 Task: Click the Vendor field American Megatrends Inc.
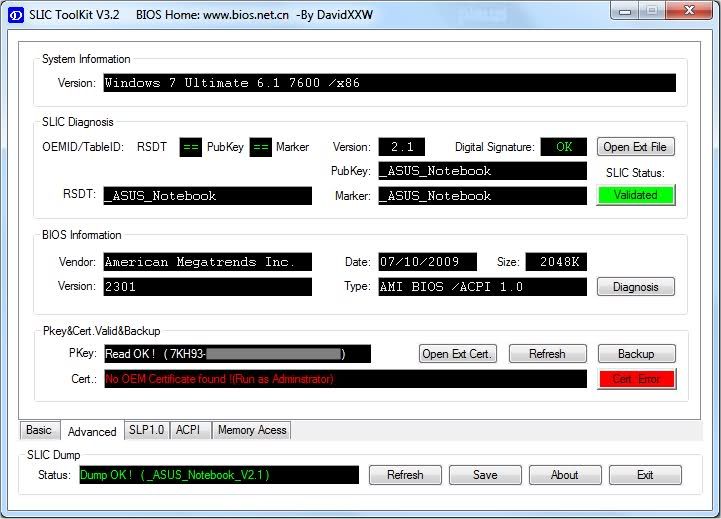(207, 262)
